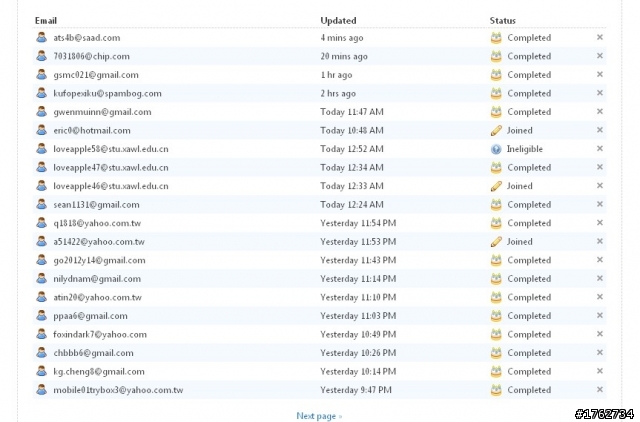Click the 'Yesterday 11:54 PM' timestamp
The width and height of the screenshot is (640, 422).
pos(358,223)
